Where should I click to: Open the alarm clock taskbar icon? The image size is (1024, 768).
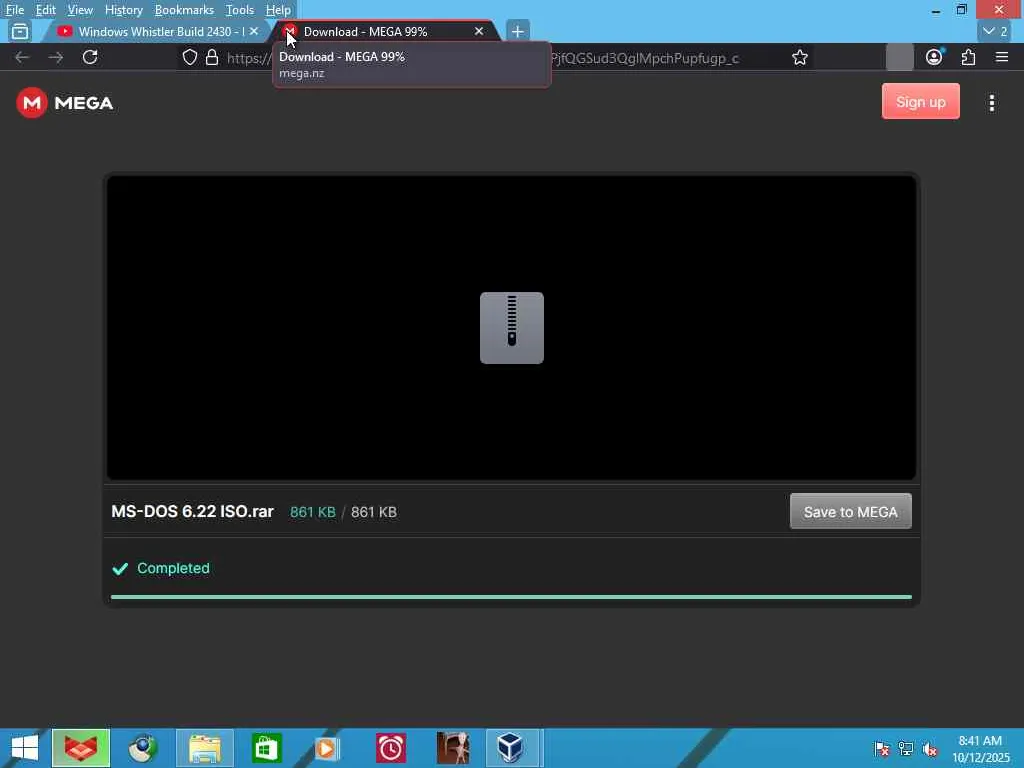391,748
